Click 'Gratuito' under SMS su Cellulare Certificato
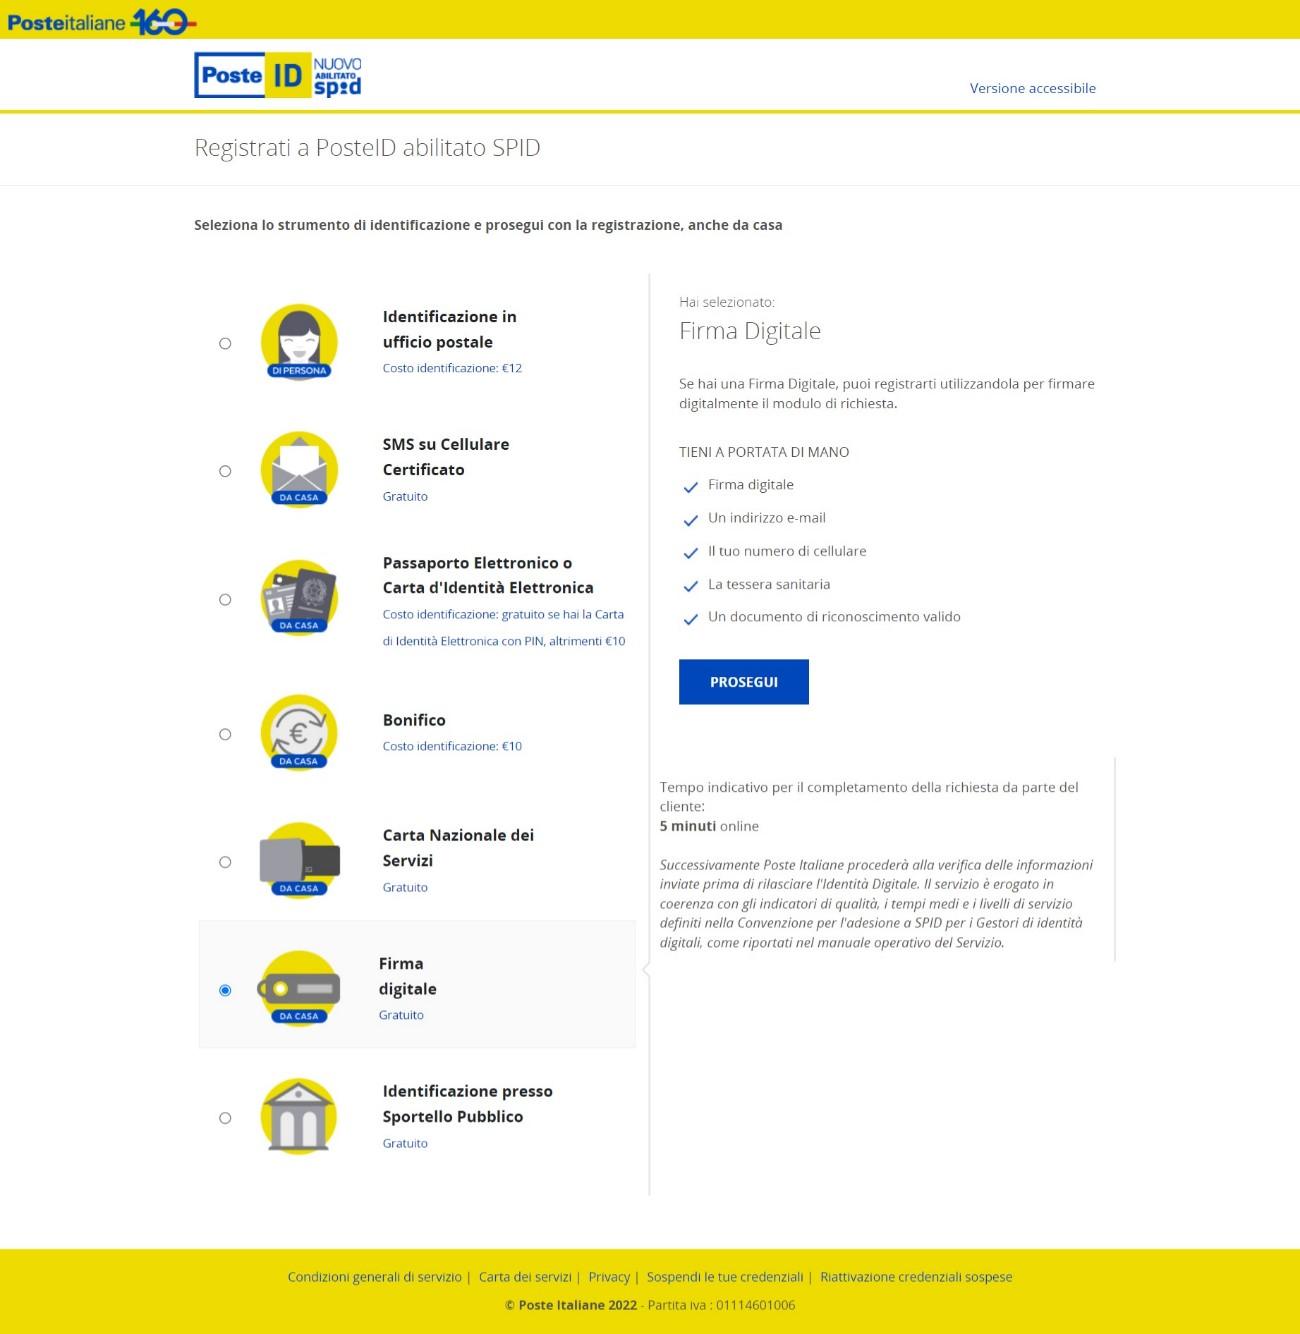The width and height of the screenshot is (1300, 1334). tap(405, 496)
